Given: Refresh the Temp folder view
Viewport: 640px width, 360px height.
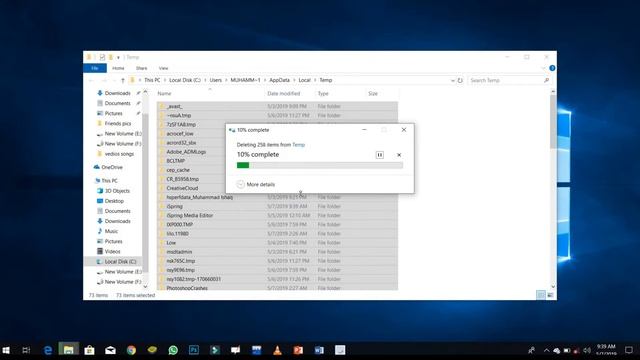Looking at the screenshot, I should coord(460,80).
